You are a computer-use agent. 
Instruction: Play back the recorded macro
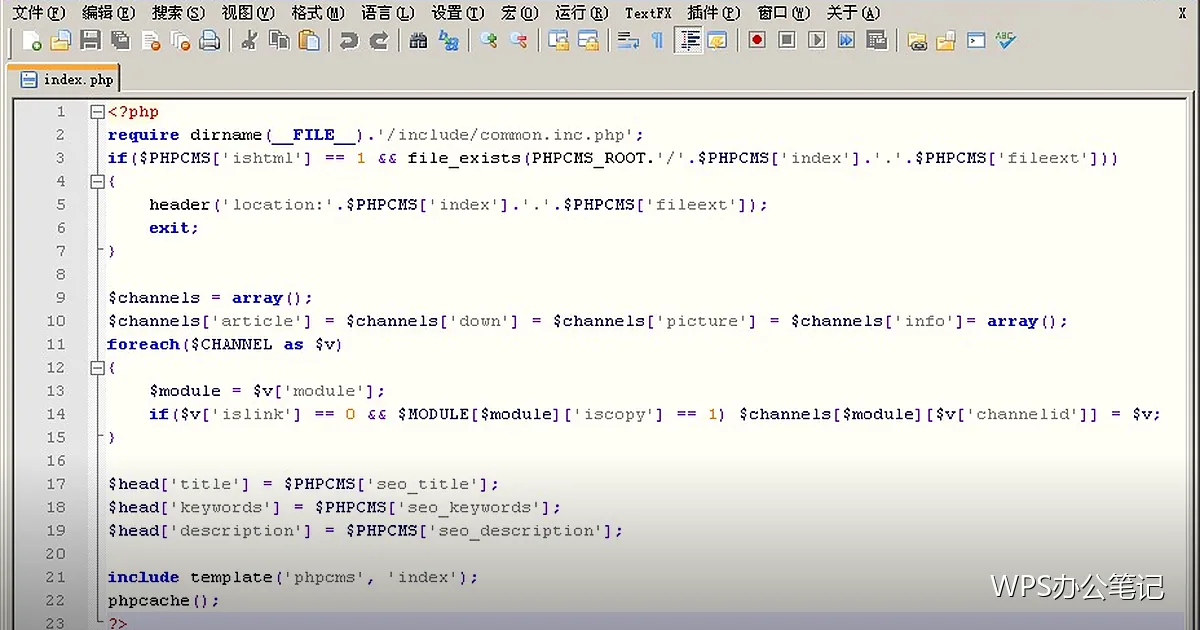pos(817,41)
